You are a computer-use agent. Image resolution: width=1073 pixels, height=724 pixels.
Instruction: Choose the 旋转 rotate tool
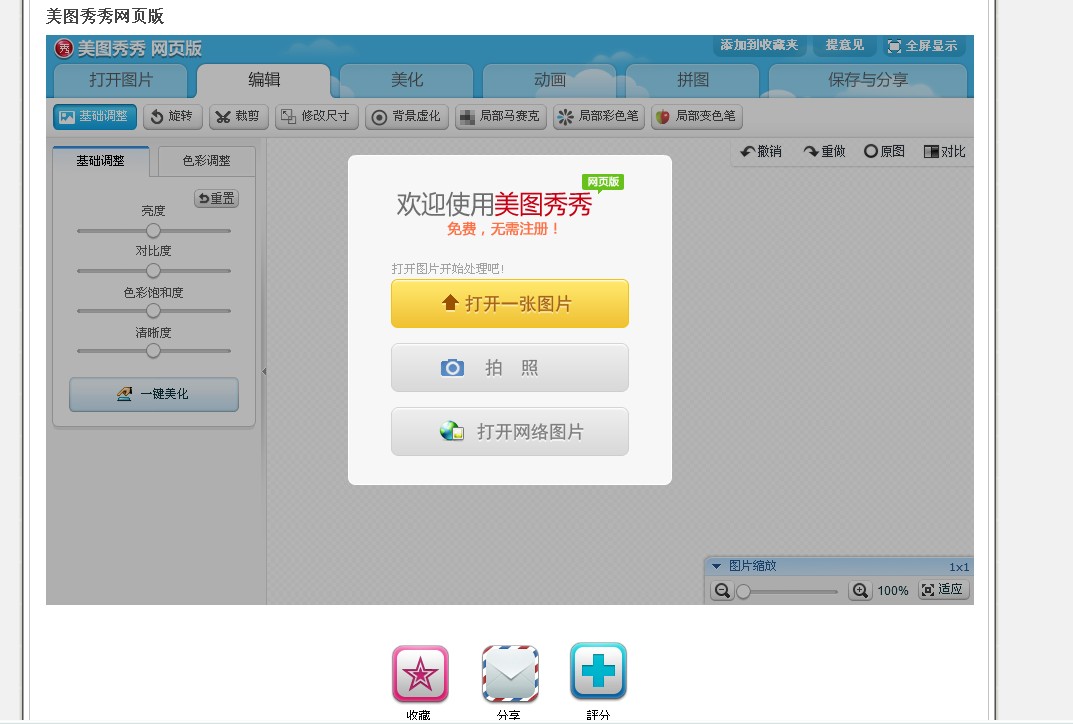[x=172, y=116]
